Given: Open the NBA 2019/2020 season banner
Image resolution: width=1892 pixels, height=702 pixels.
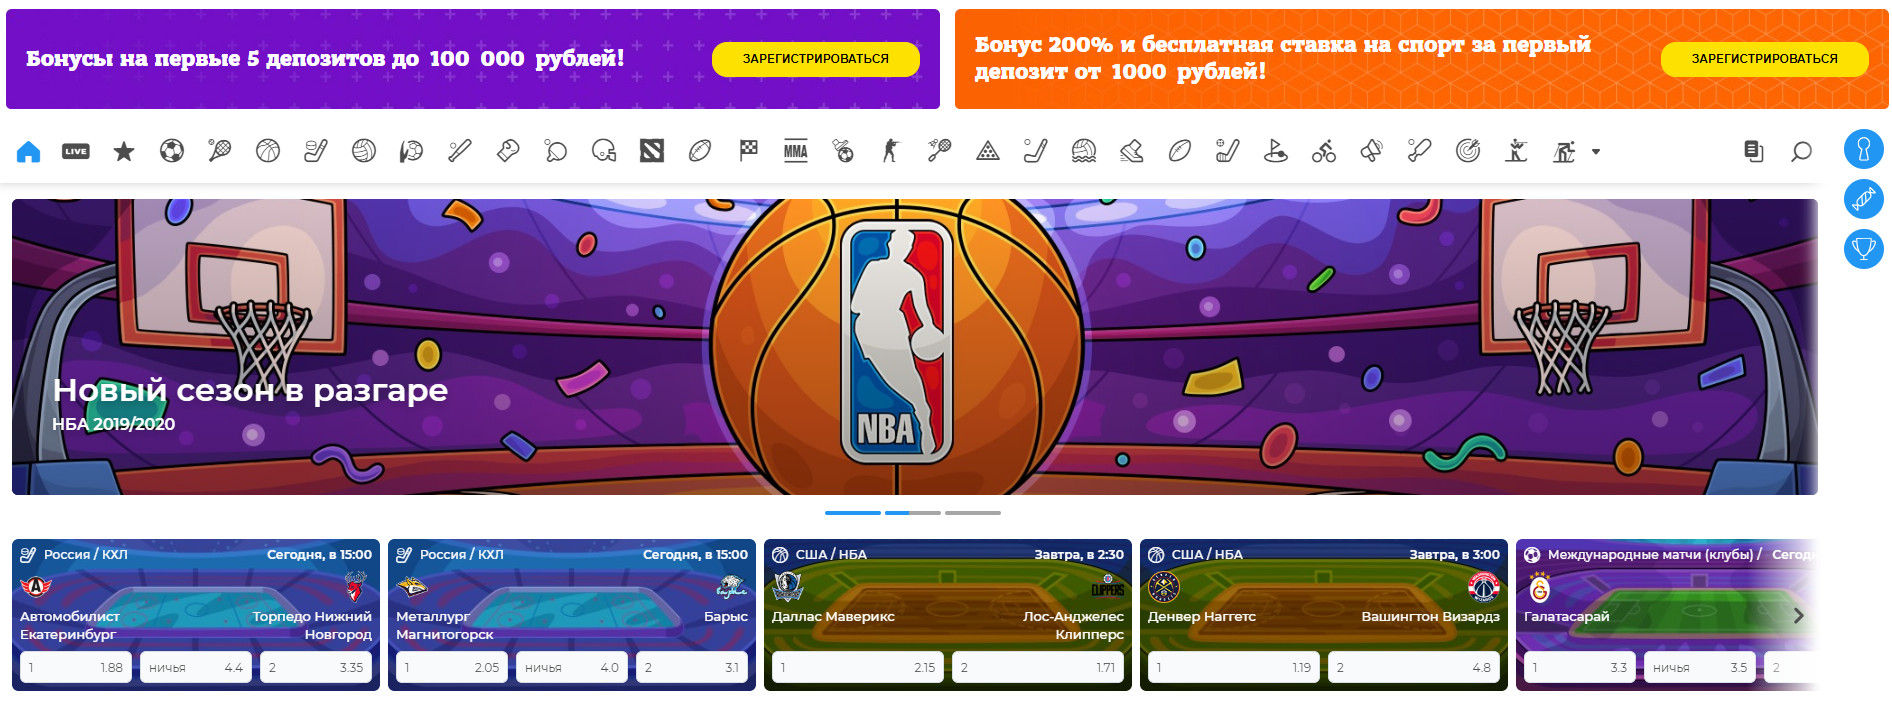Looking at the screenshot, I should pos(915,347).
